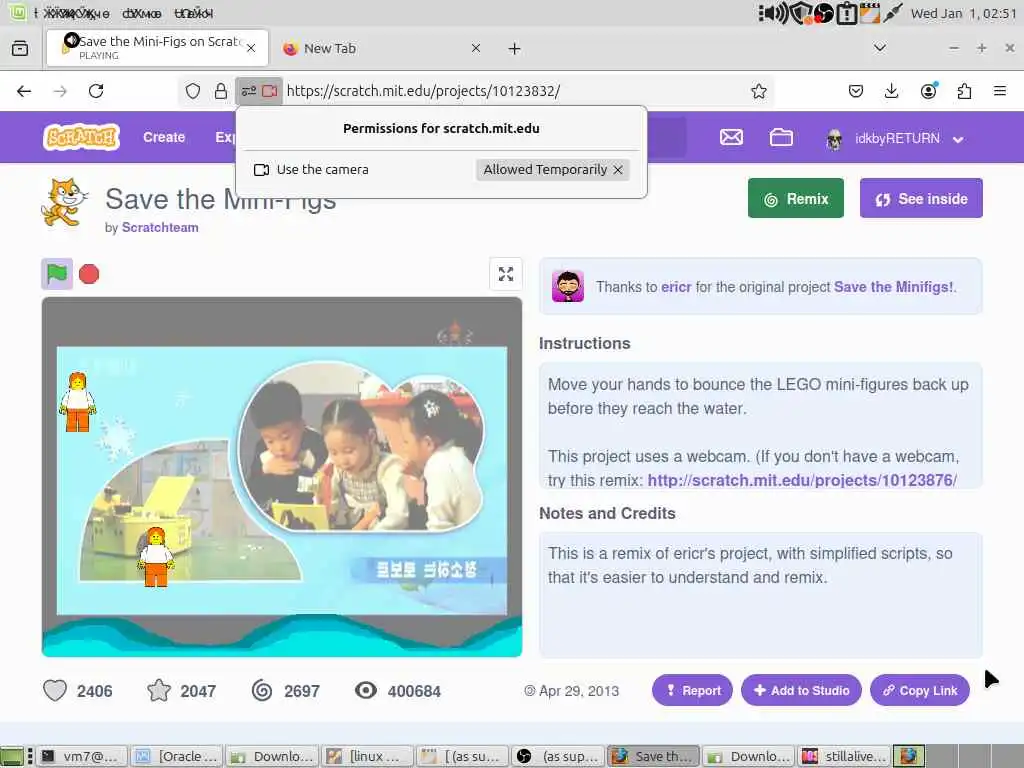The height and width of the screenshot is (768, 1024).
Task: Report this project
Action: point(692,690)
